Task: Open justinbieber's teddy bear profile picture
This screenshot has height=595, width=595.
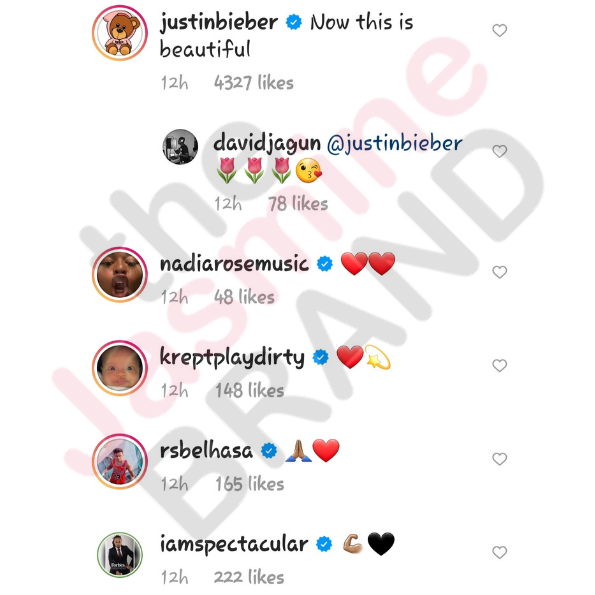Action: (x=120, y=33)
